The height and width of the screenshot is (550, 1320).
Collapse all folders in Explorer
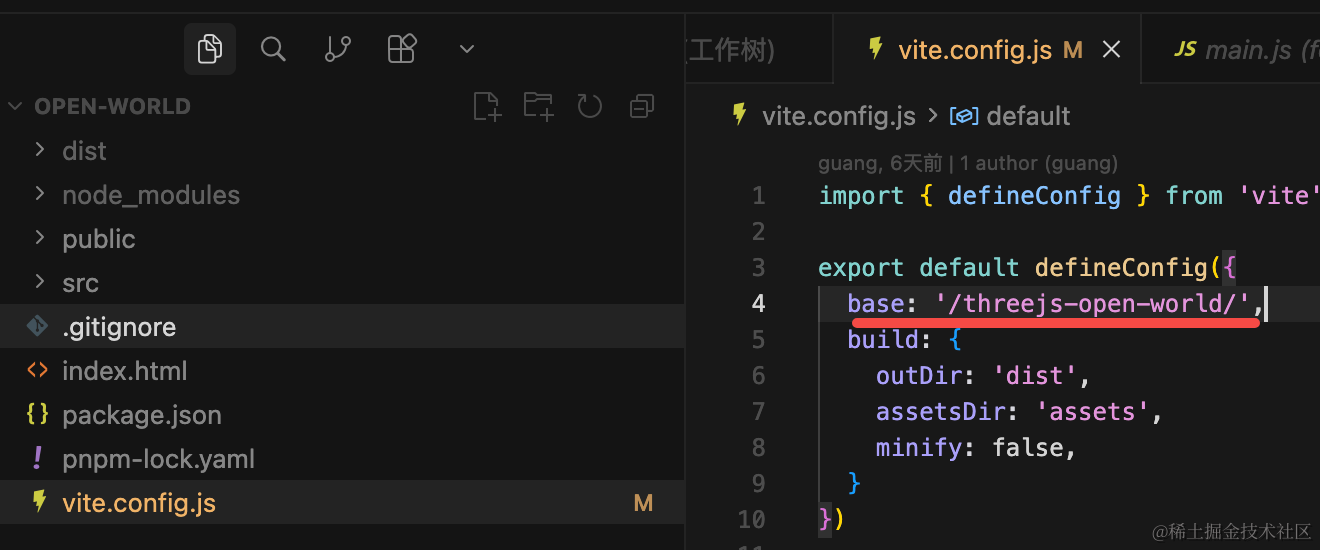(x=641, y=106)
